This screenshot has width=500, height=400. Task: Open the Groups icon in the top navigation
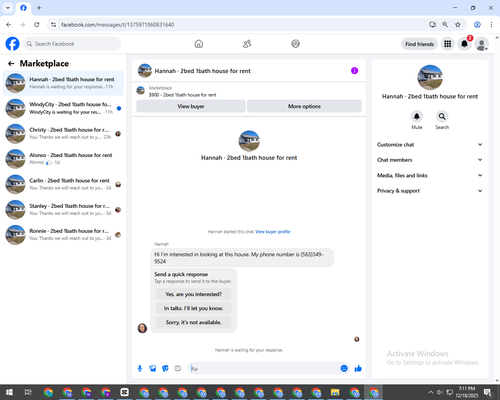click(295, 44)
